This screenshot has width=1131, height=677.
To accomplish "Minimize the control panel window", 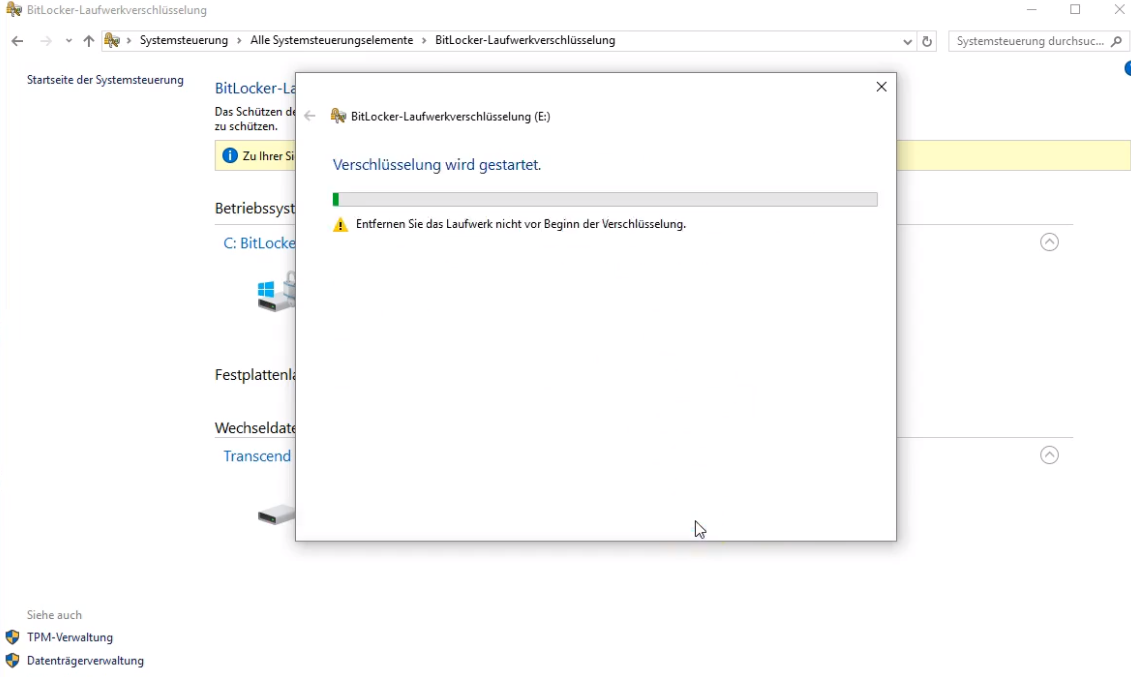I will point(1031,9).
